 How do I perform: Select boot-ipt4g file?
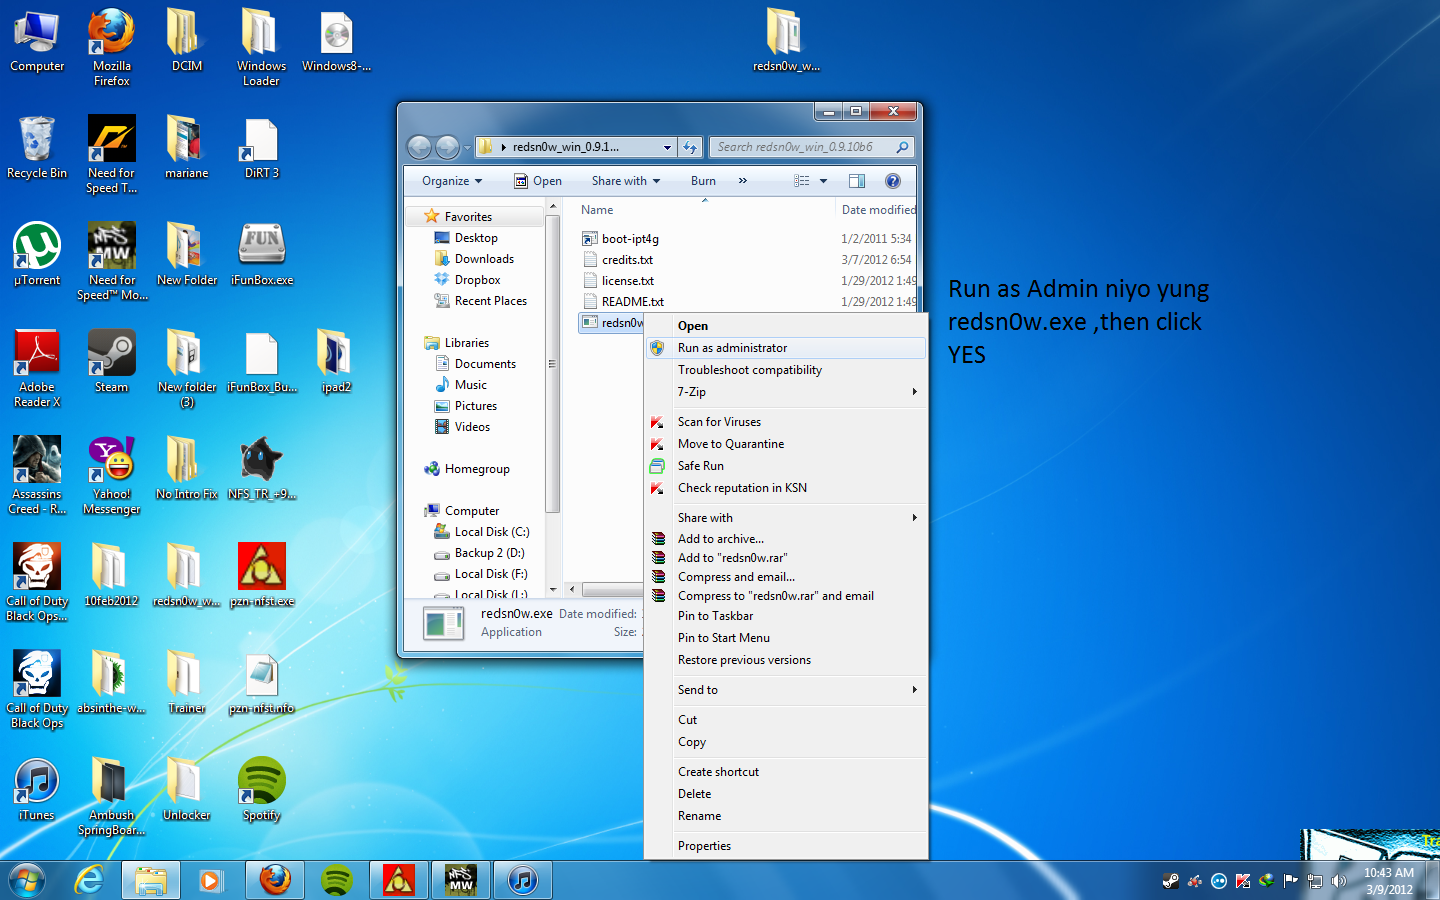(630, 239)
